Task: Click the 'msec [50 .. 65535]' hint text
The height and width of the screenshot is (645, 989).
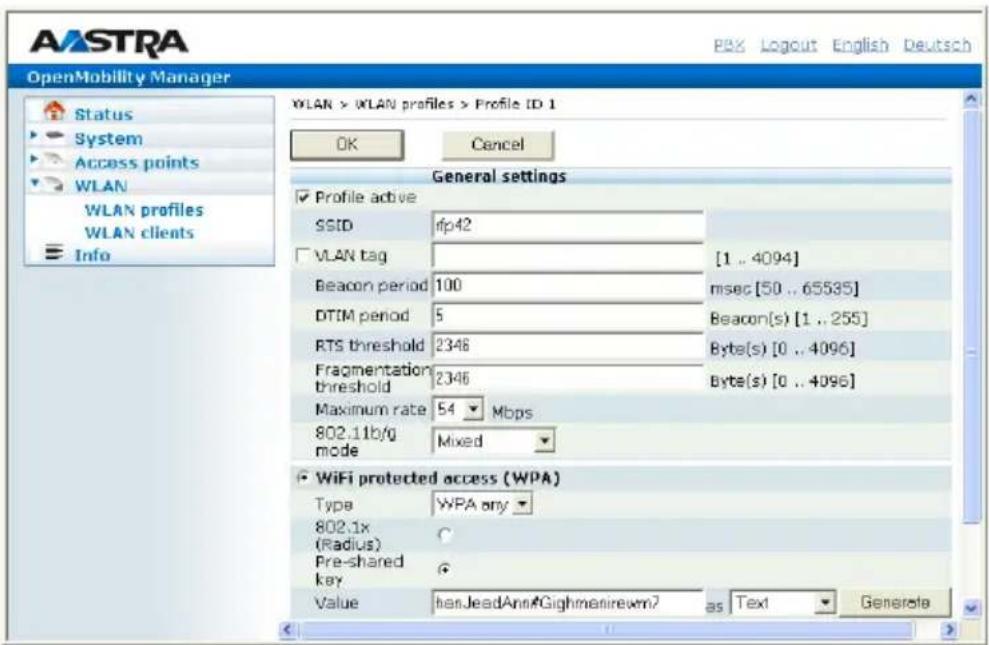Action: click(x=784, y=288)
